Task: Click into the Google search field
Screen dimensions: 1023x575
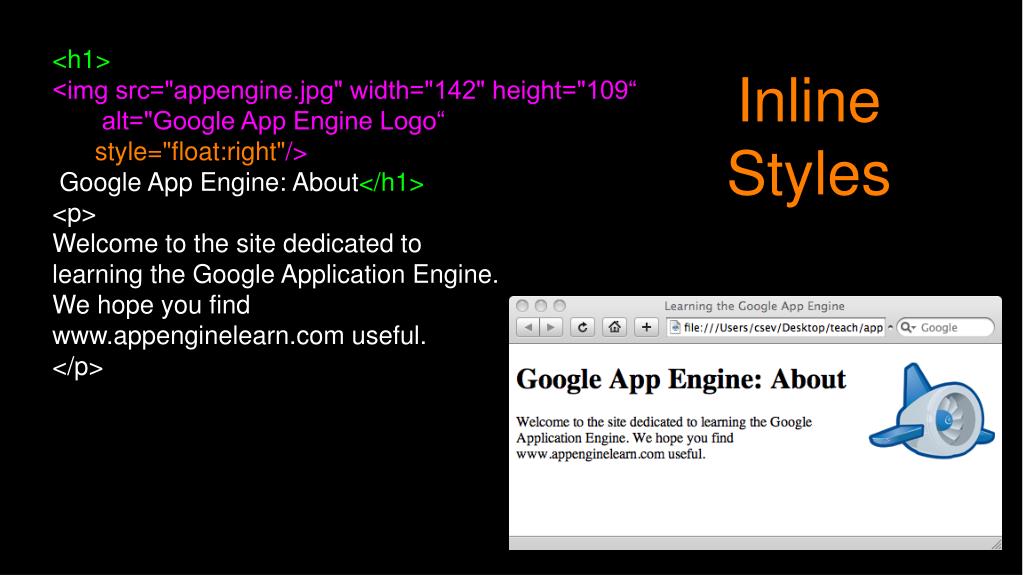Action: pyautogui.click(x=946, y=328)
